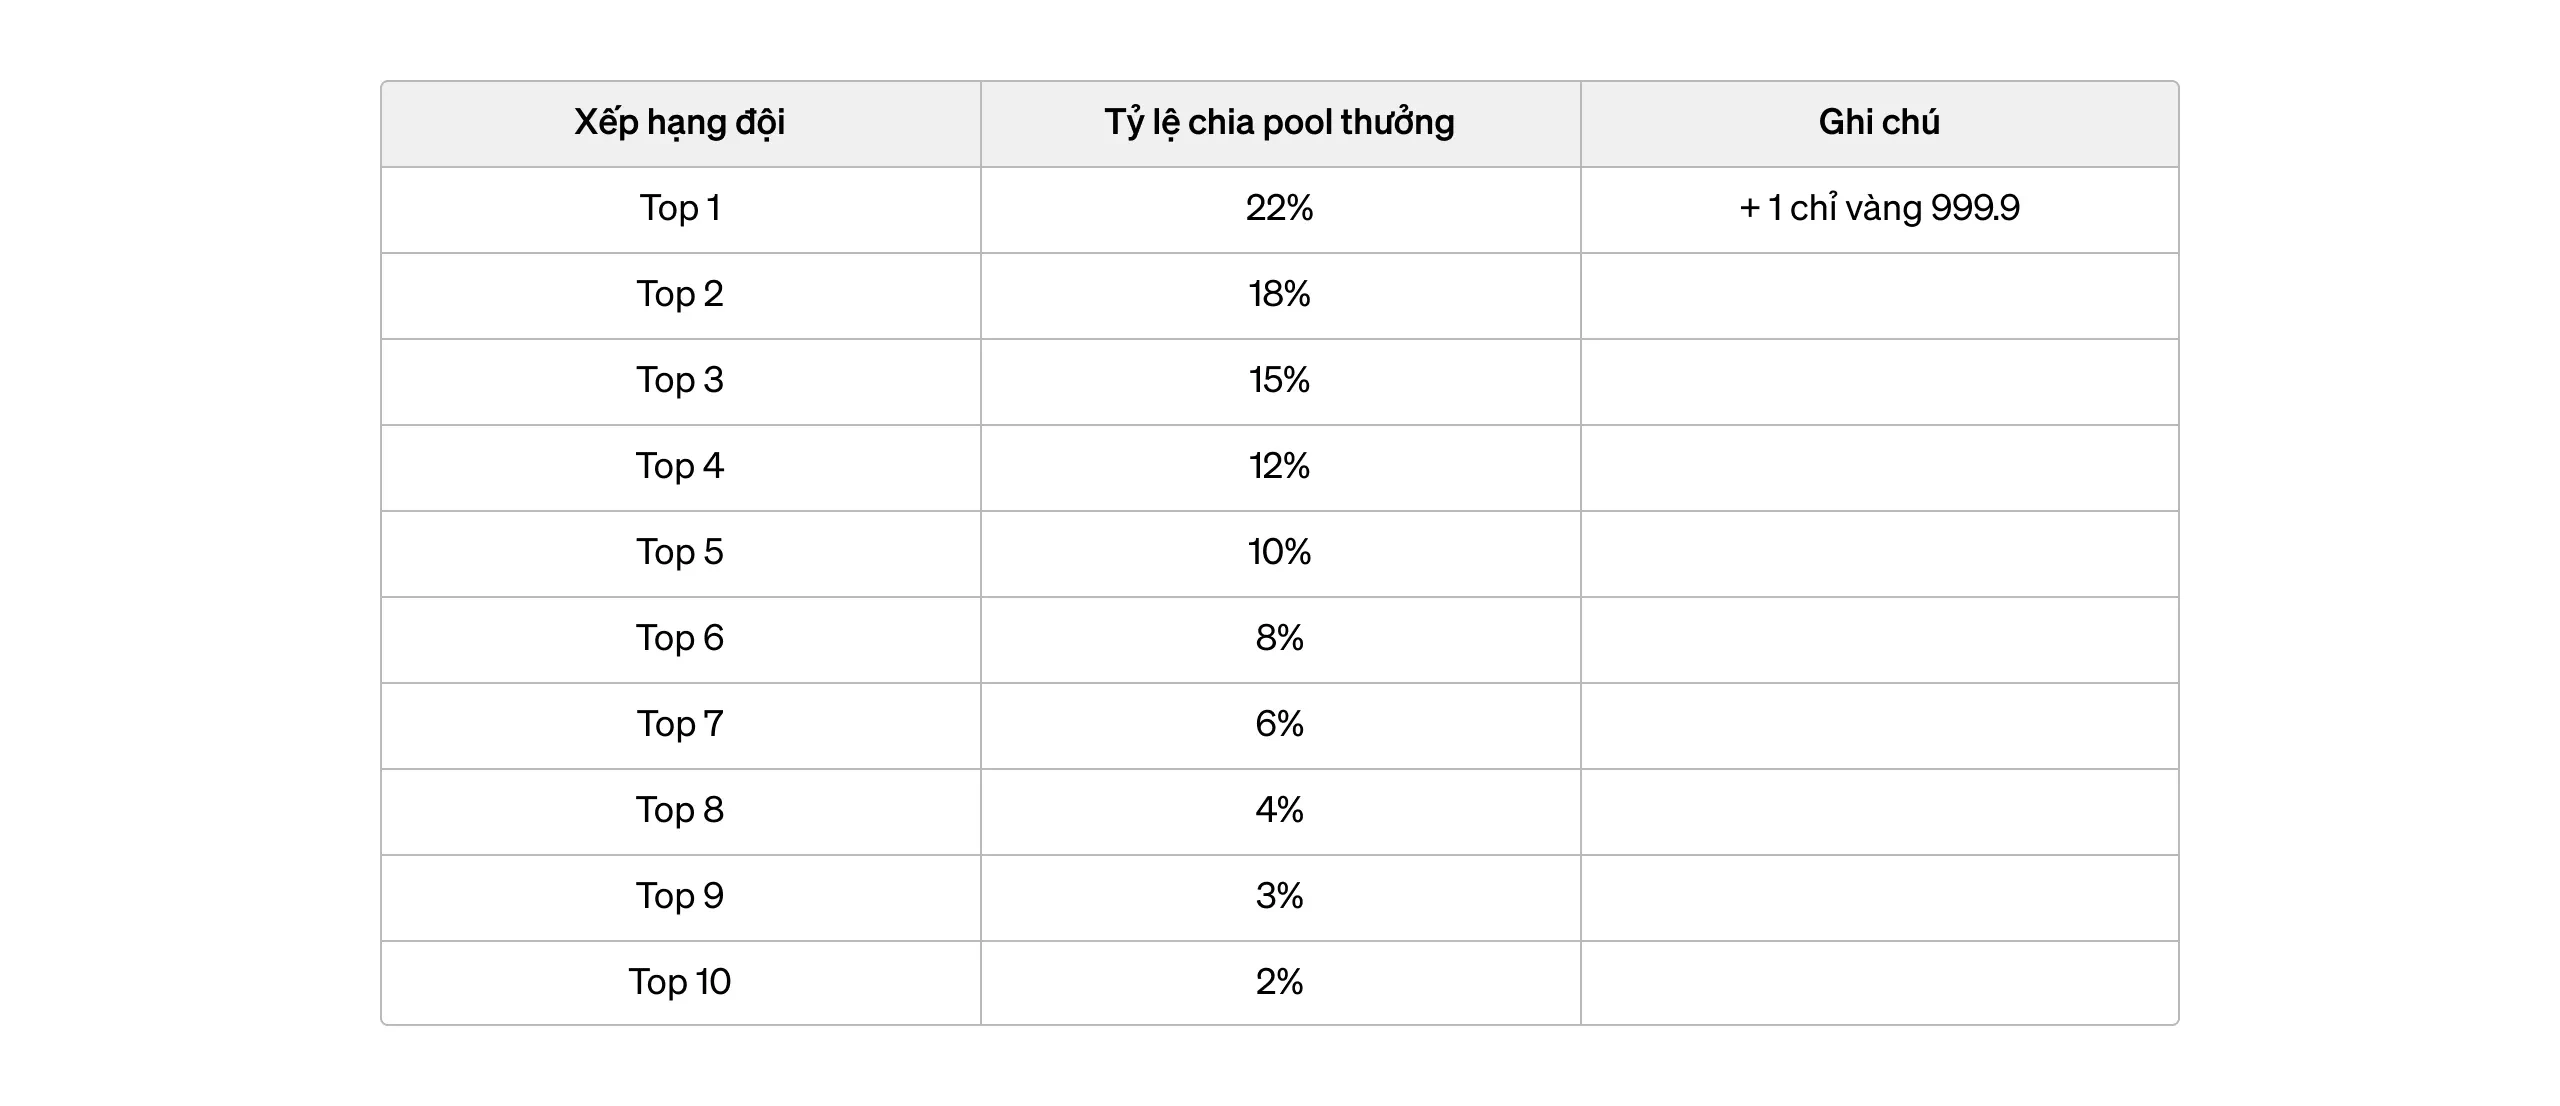Viewport: 2560px width, 1106px height.
Task: Select the "Top 6" cell
Action: click(680, 639)
